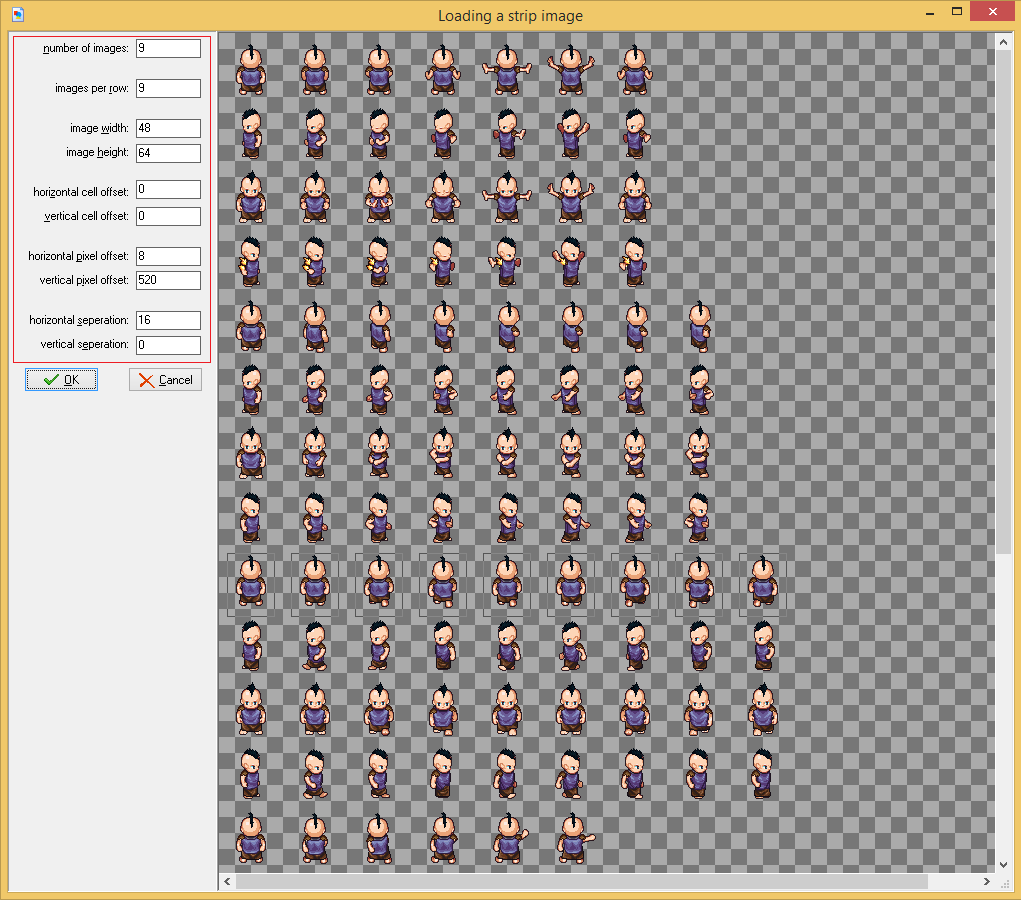Viewport: 1021px width, 900px height.
Task: Minimize the Loading a strip image window
Action: [930, 11]
